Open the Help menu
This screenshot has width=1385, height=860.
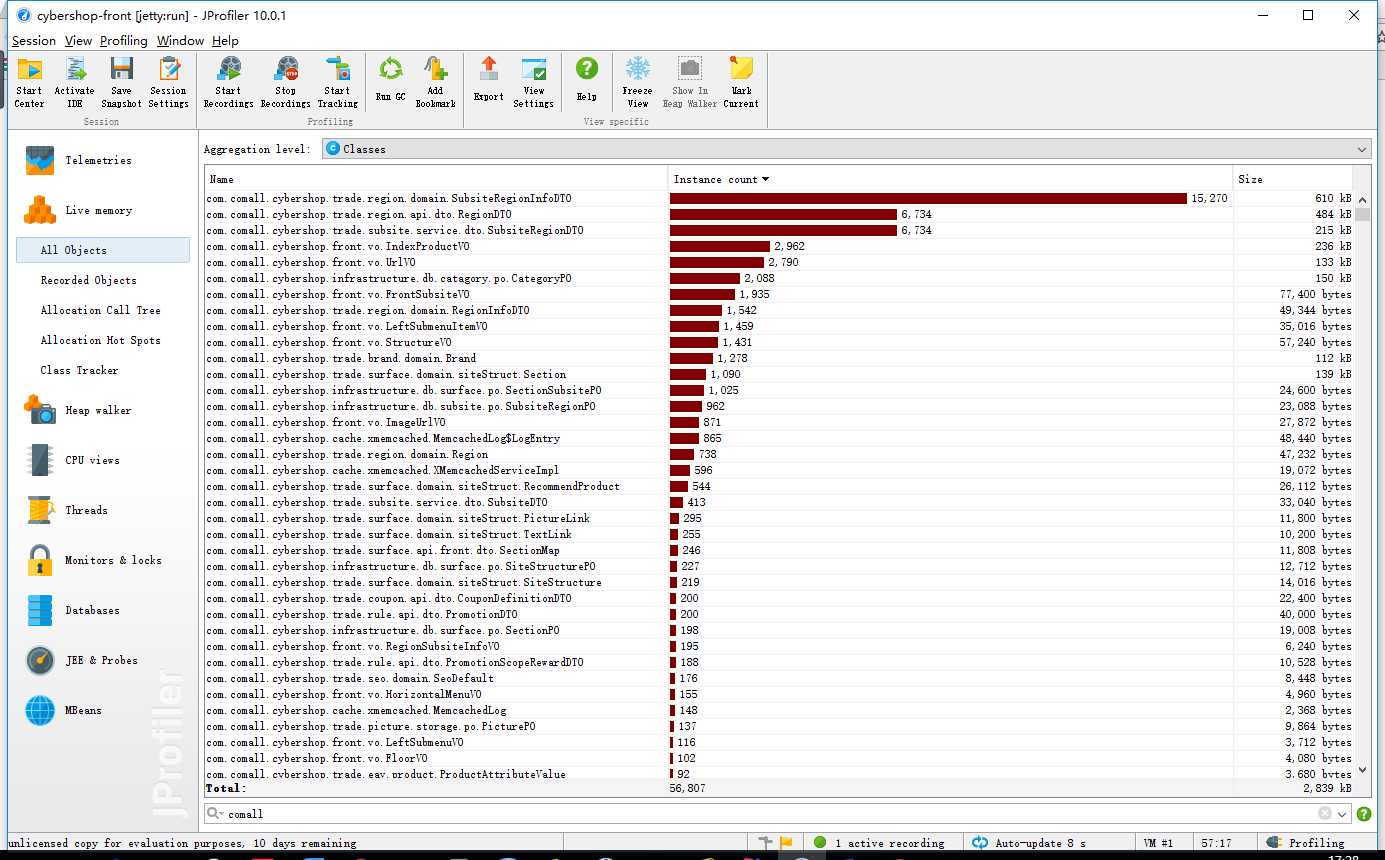tap(225, 41)
